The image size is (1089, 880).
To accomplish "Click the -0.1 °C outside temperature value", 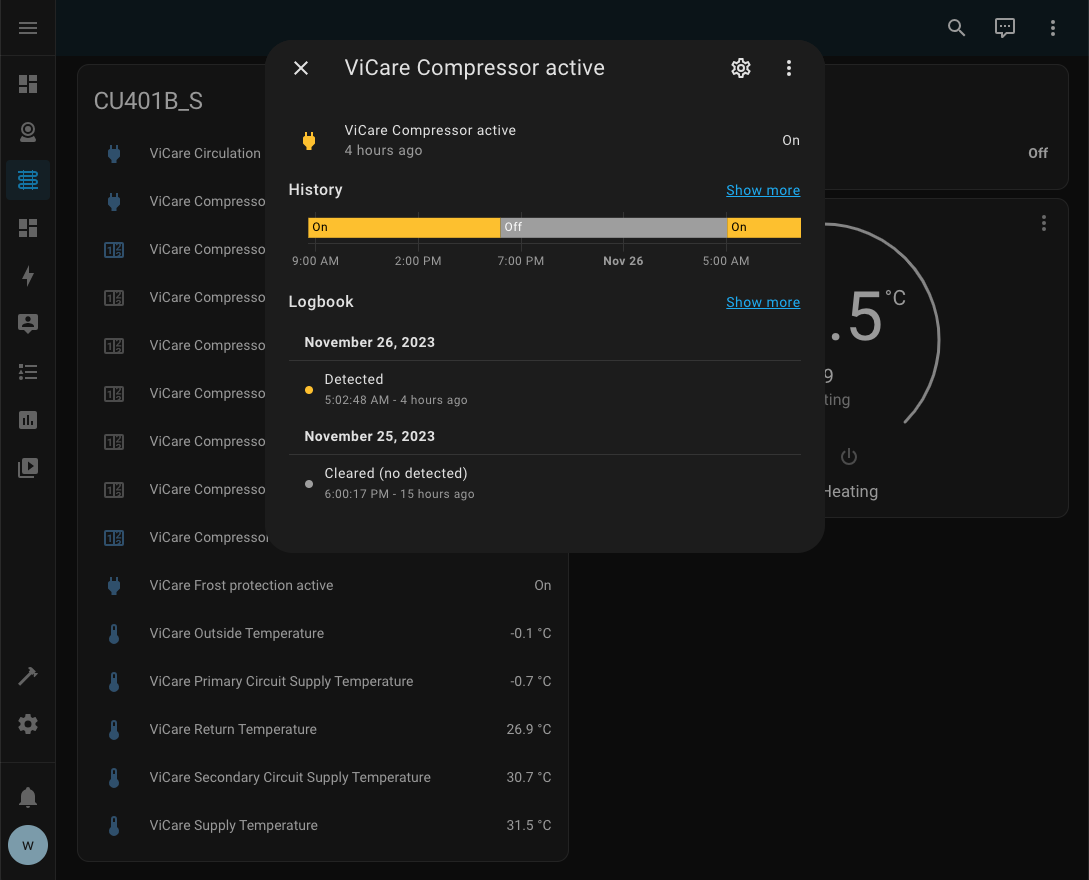I will point(530,633).
